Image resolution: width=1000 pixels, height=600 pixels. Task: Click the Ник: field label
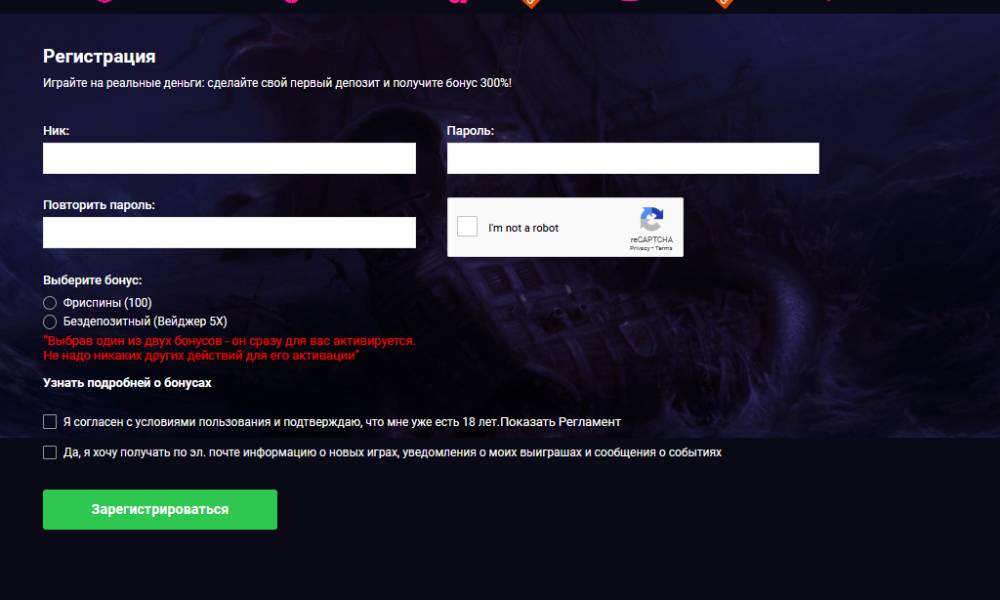(56, 131)
